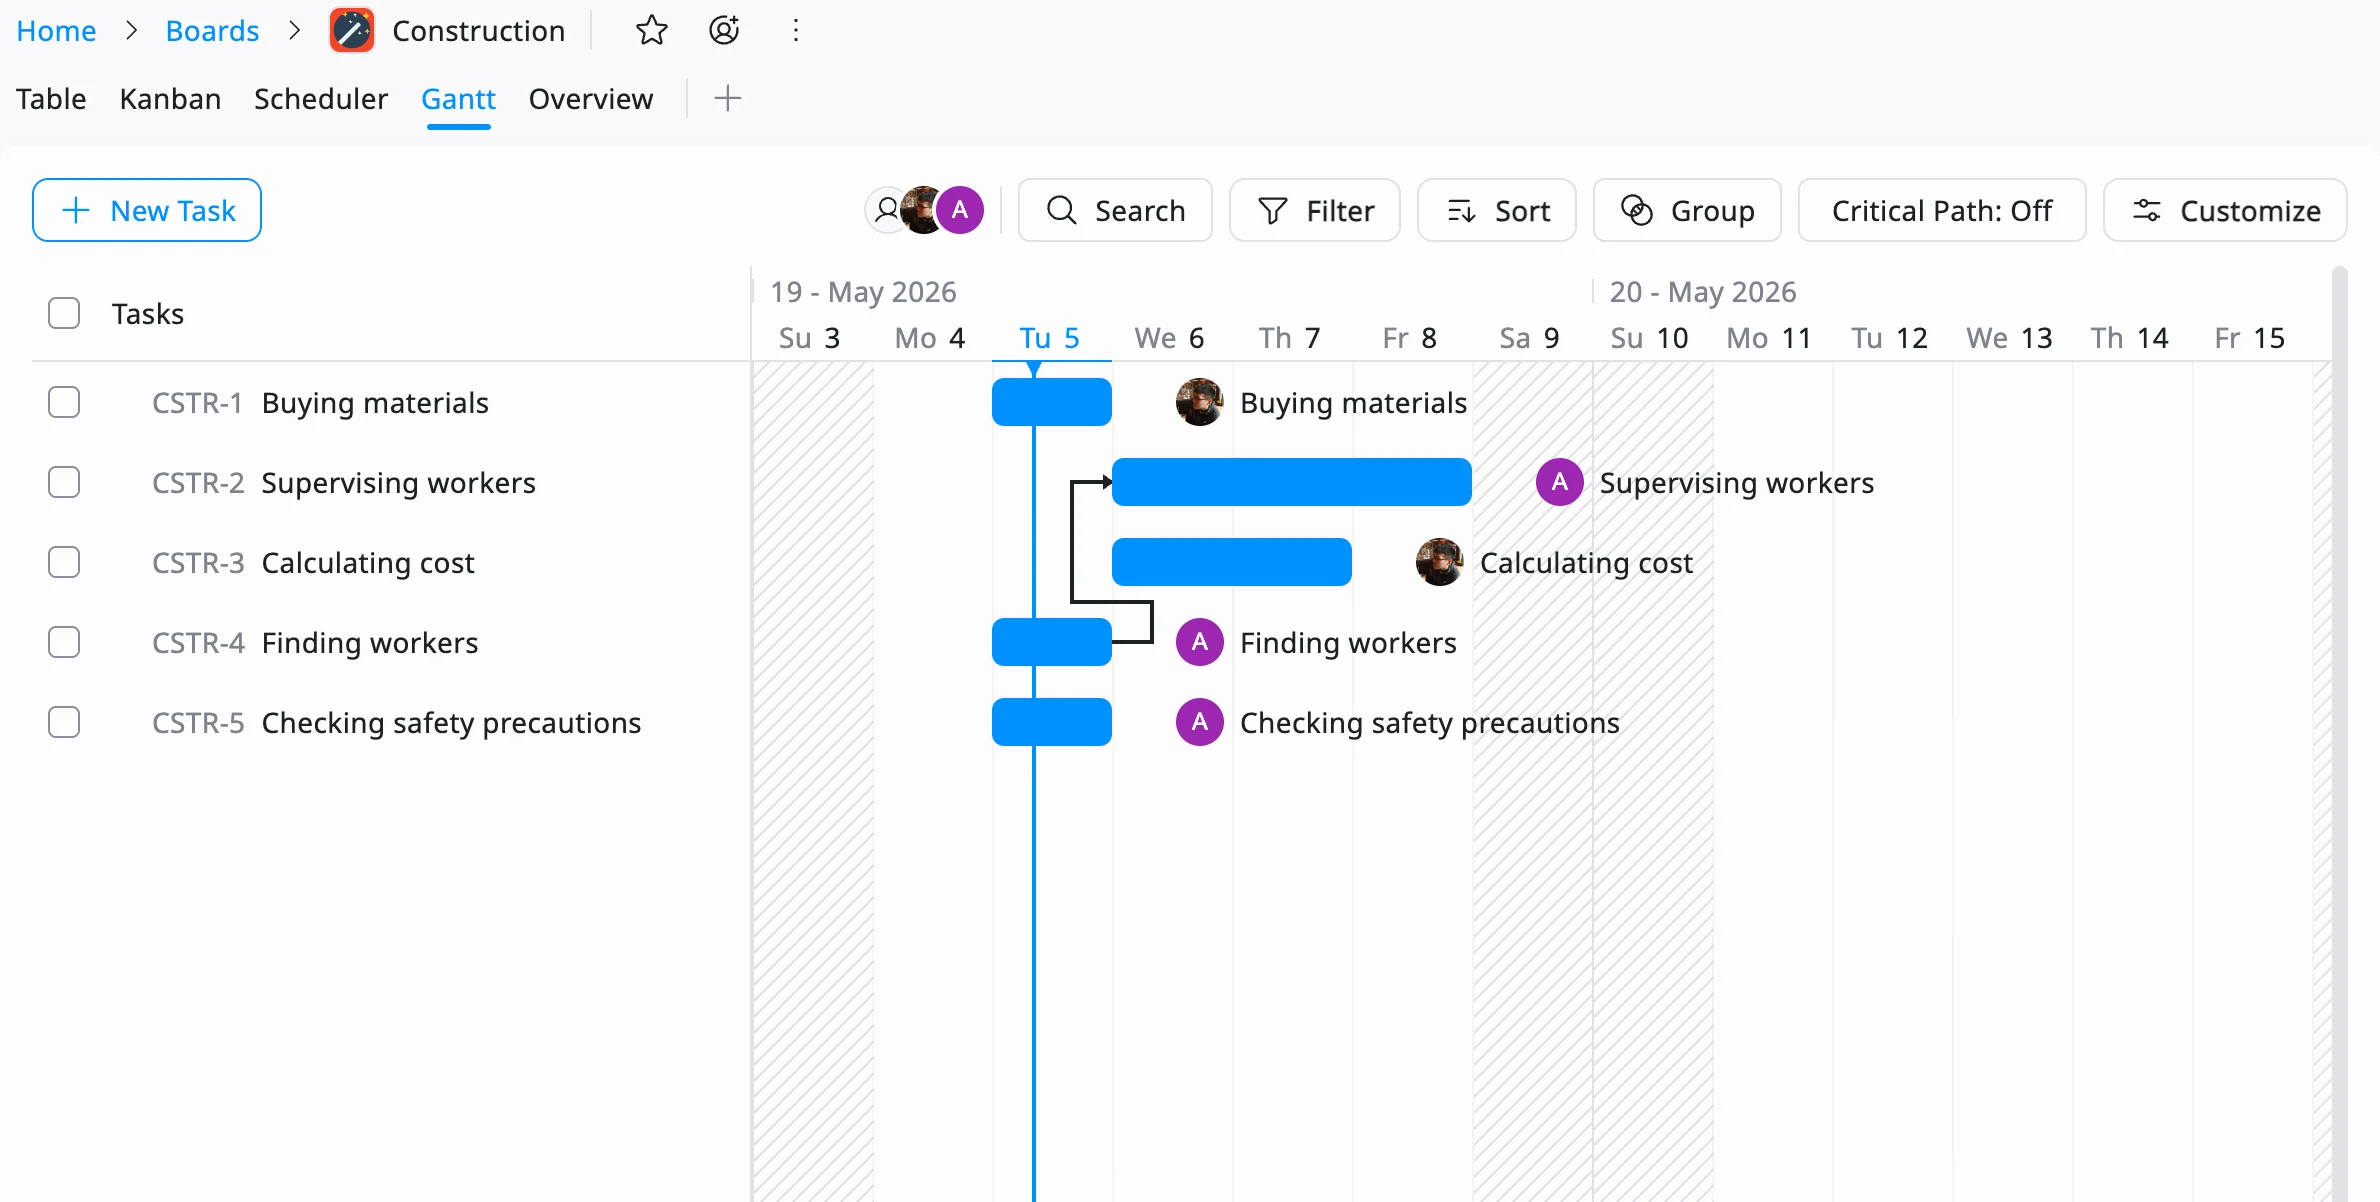Create a New Task
This screenshot has height=1202, width=2380.
pyautogui.click(x=147, y=210)
